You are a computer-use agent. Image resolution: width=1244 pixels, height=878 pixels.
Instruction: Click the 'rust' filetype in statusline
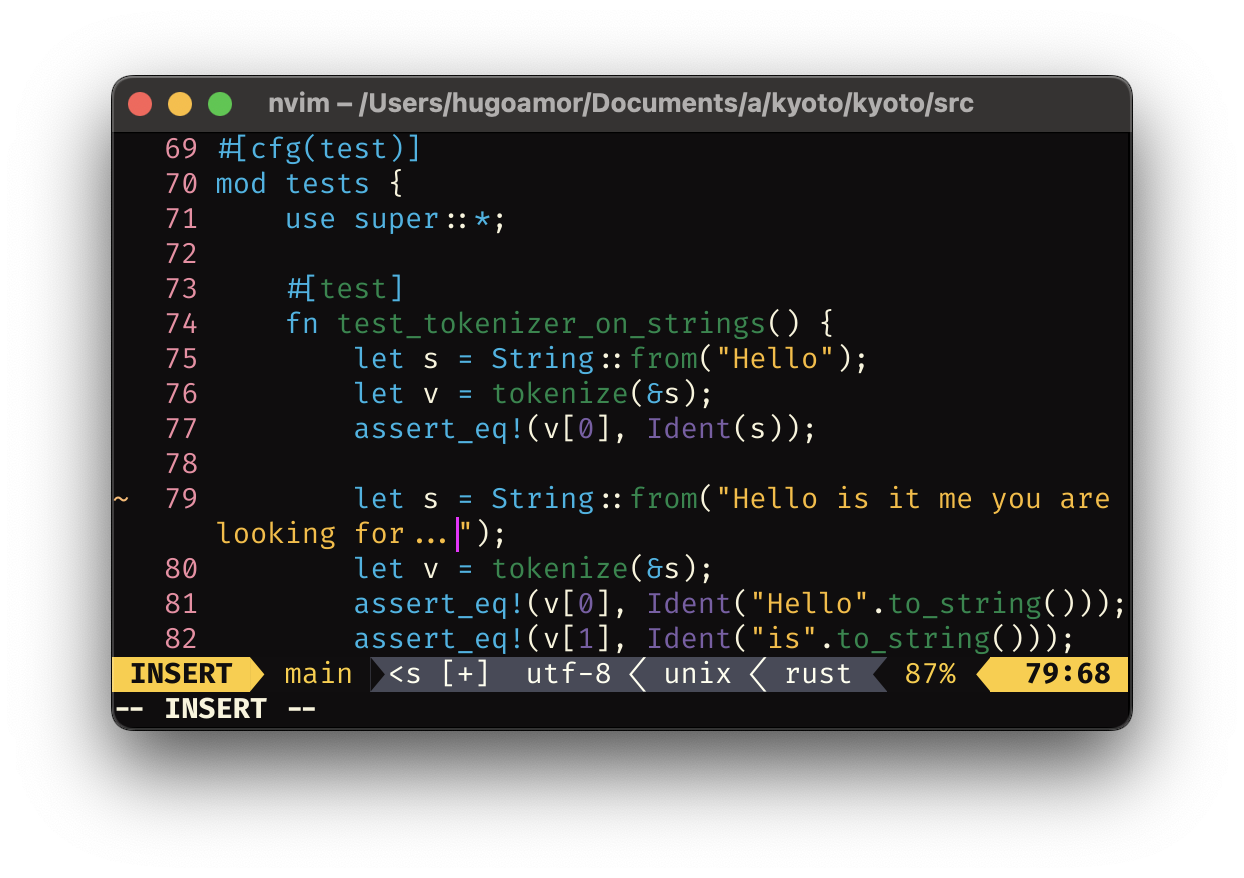click(x=818, y=674)
